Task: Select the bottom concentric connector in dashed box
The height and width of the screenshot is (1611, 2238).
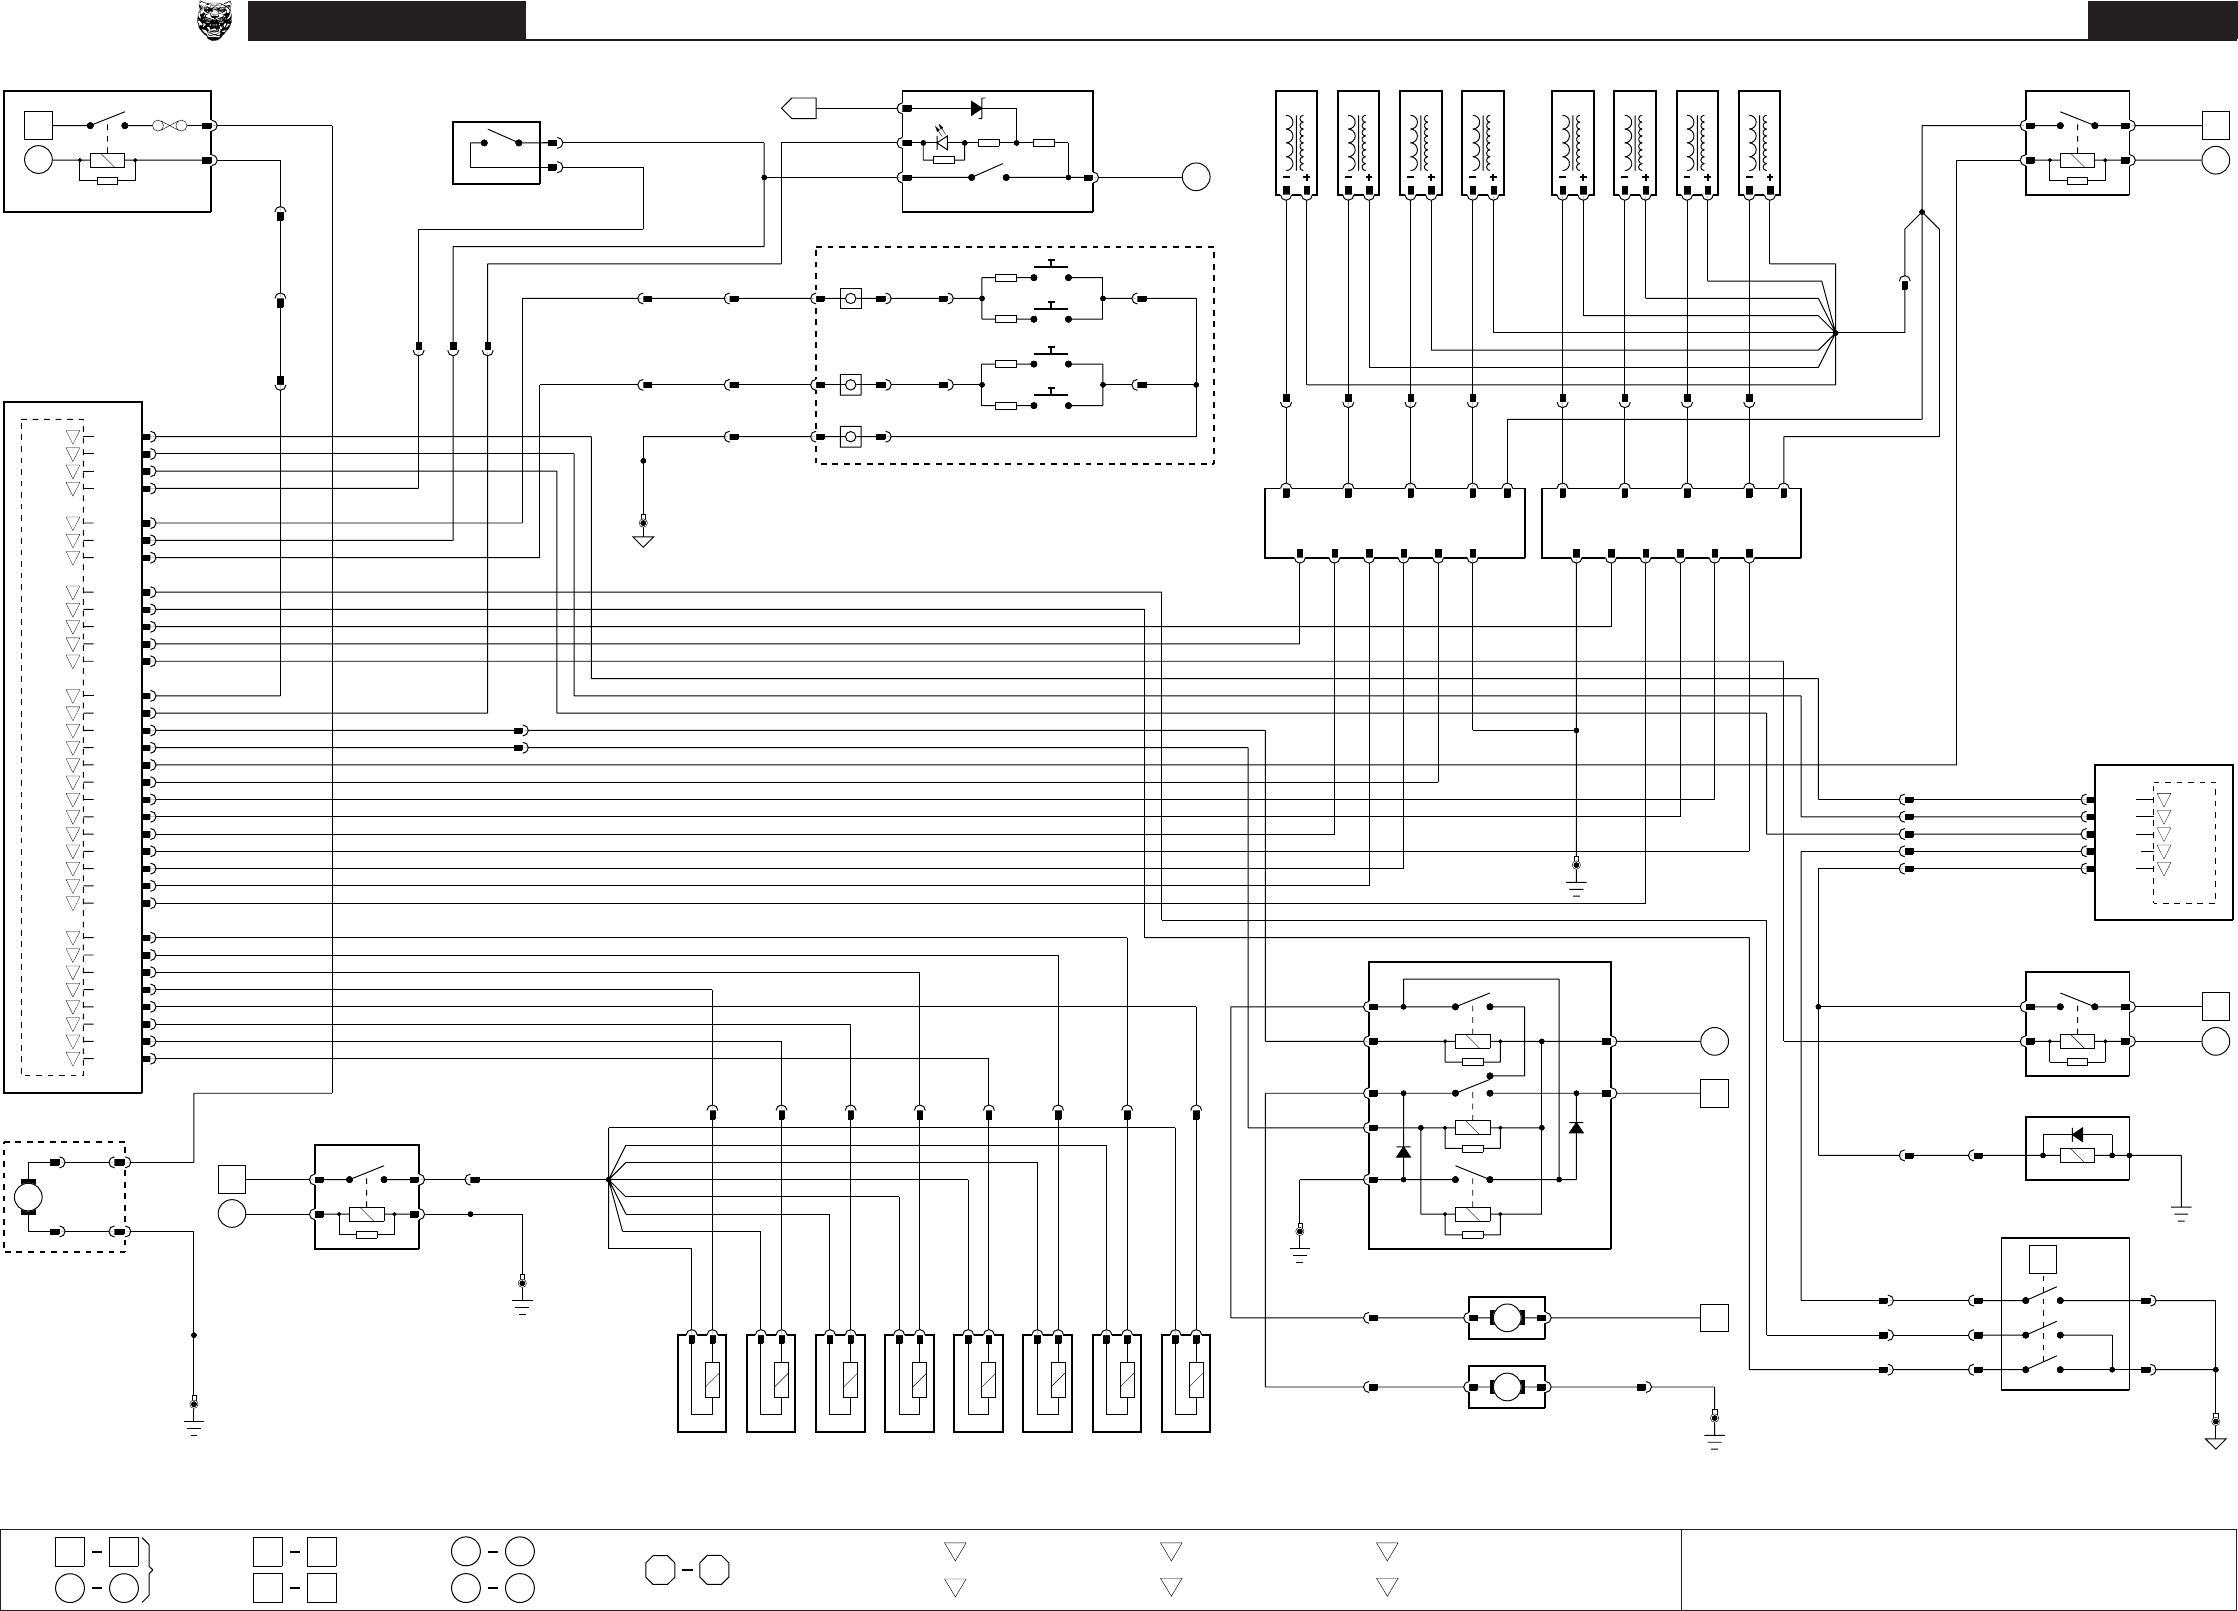Action: pos(851,437)
